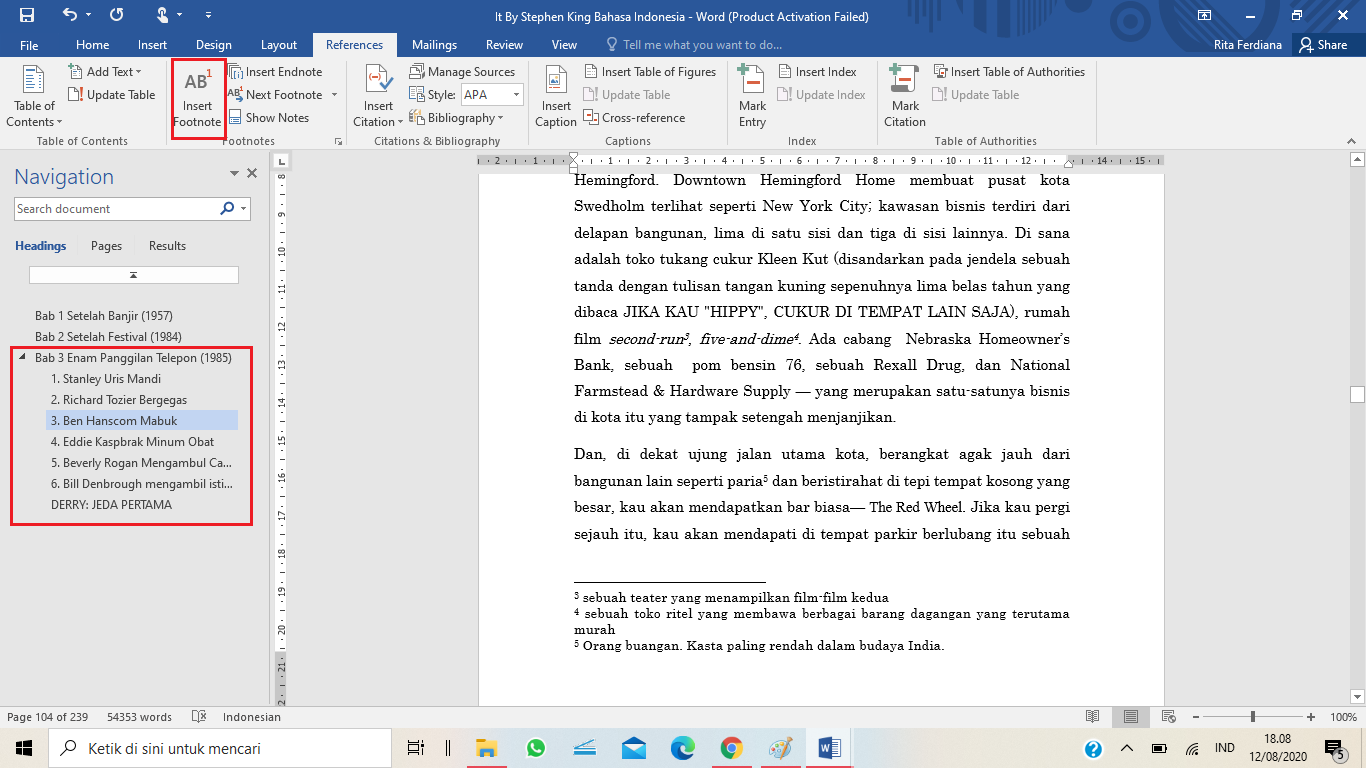Click the Share button
Screen dimensions: 1366x768
pyautogui.click(x=1323, y=45)
